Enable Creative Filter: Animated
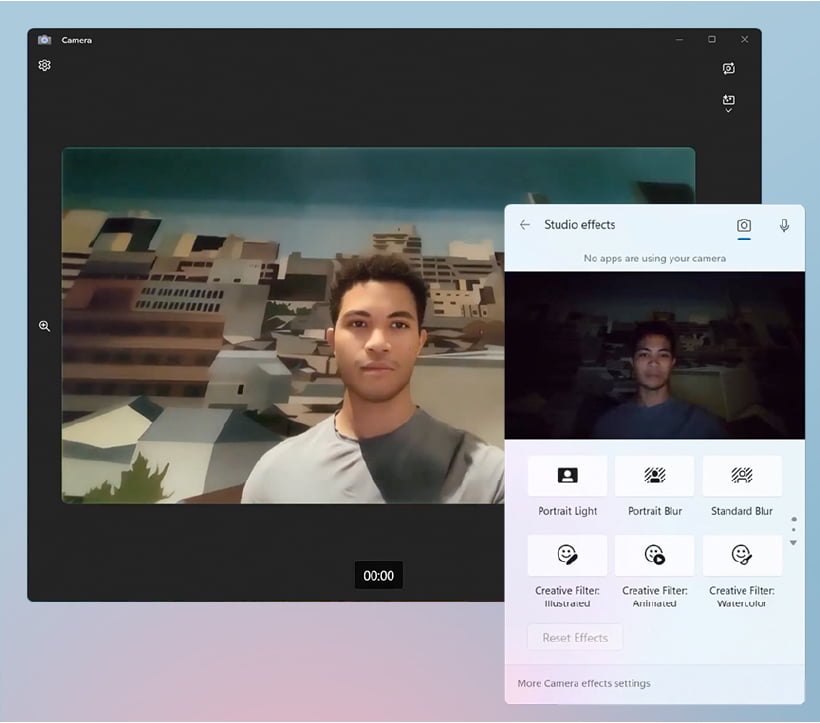Viewport: 820px width, 723px height. (655, 555)
